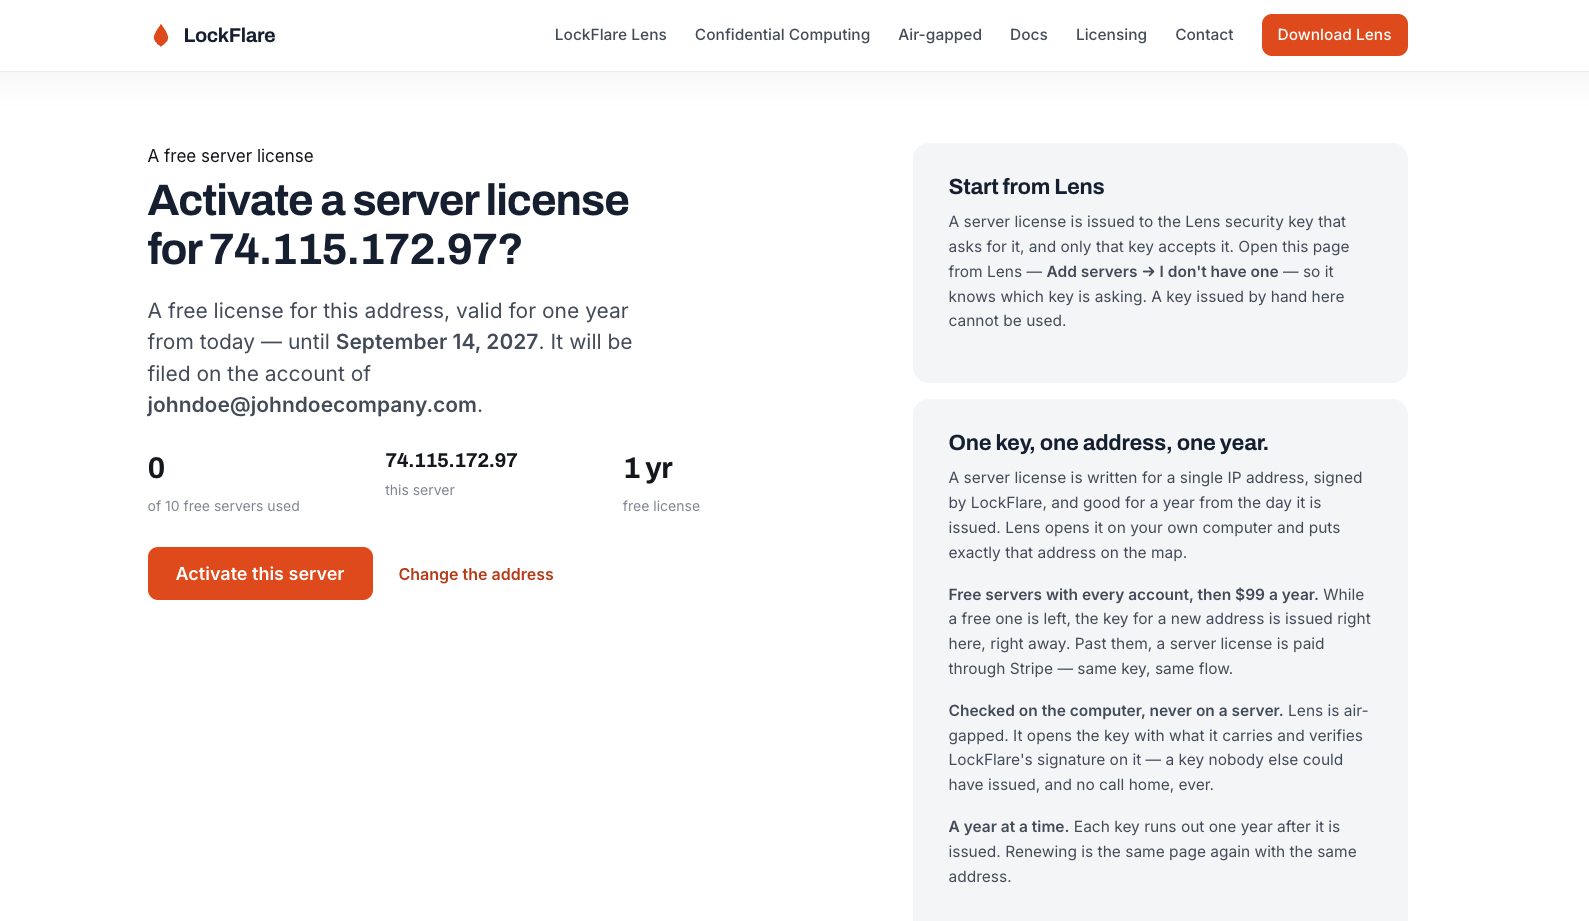The image size is (1589, 921).
Task: Click 'Add servers → I don't have one' text
Action: [1162, 272]
